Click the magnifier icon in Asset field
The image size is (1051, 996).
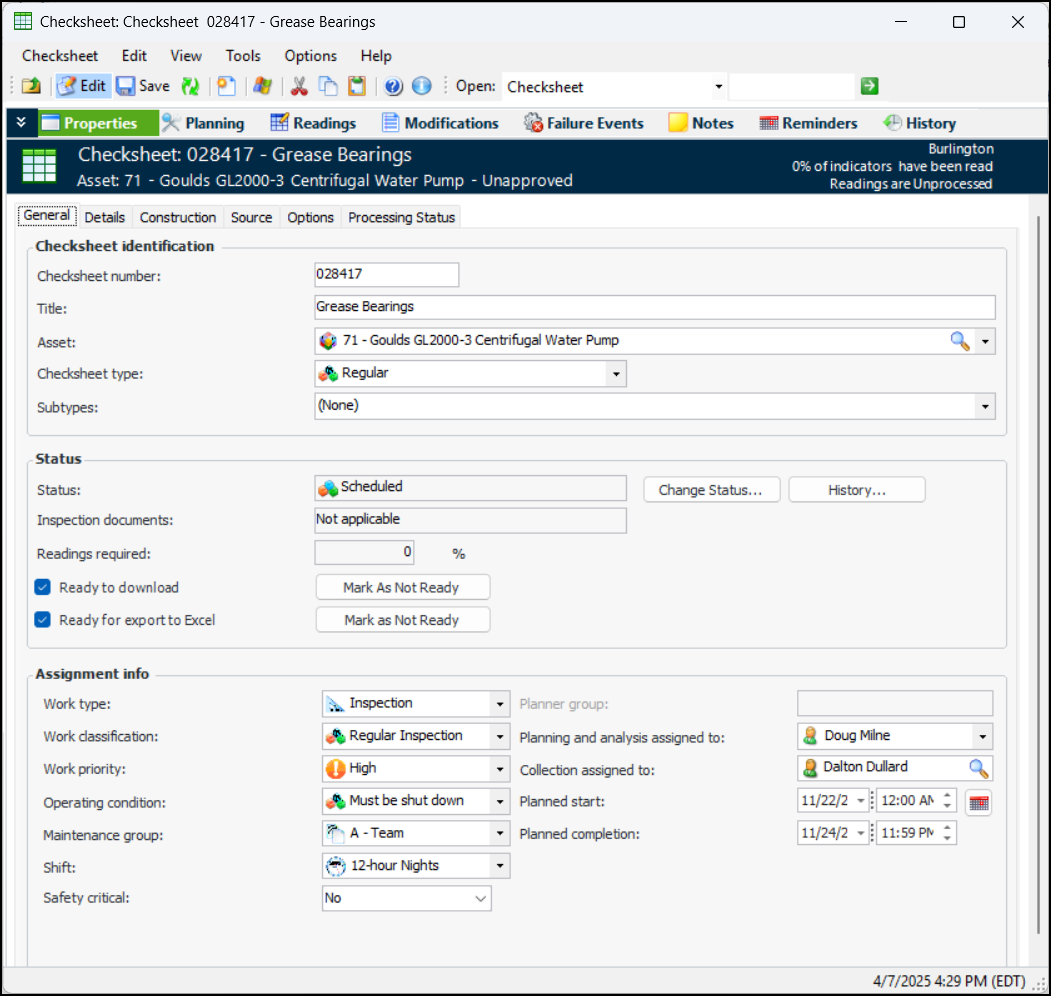pos(959,341)
